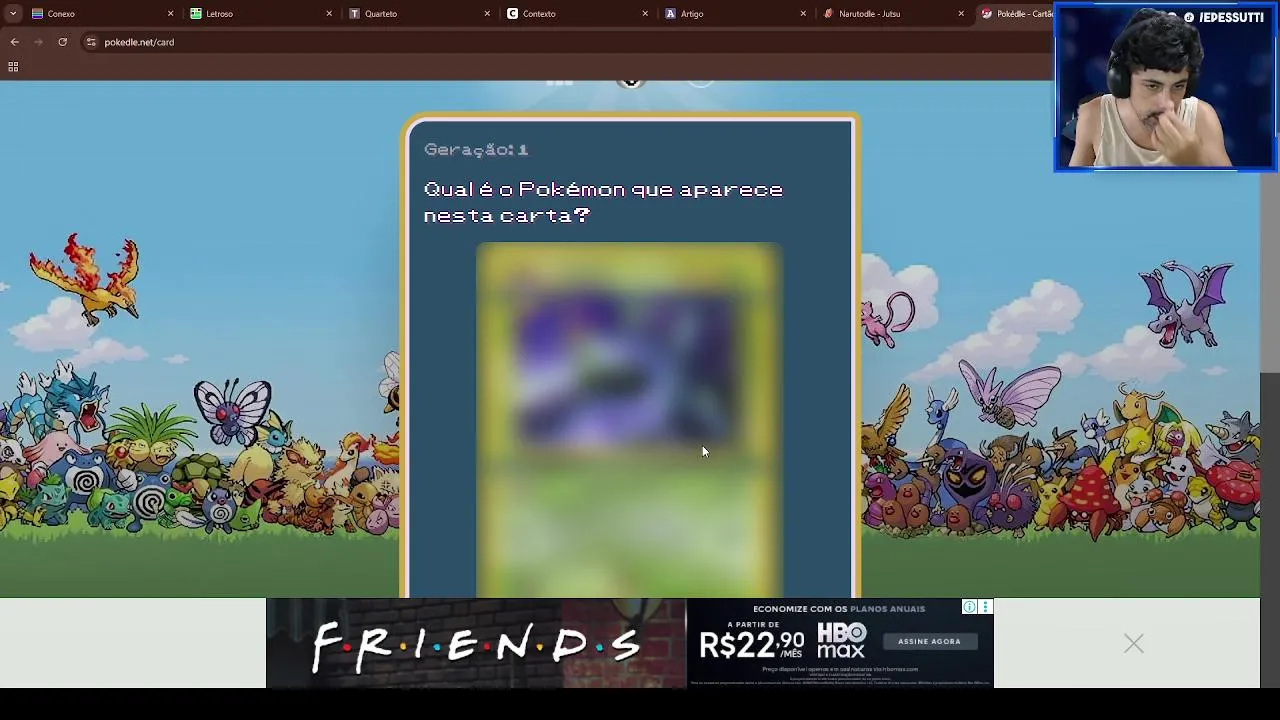This screenshot has height=720, width=1280.
Task: Open the ad options menu on the banner
Action: pyautogui.click(x=985, y=607)
